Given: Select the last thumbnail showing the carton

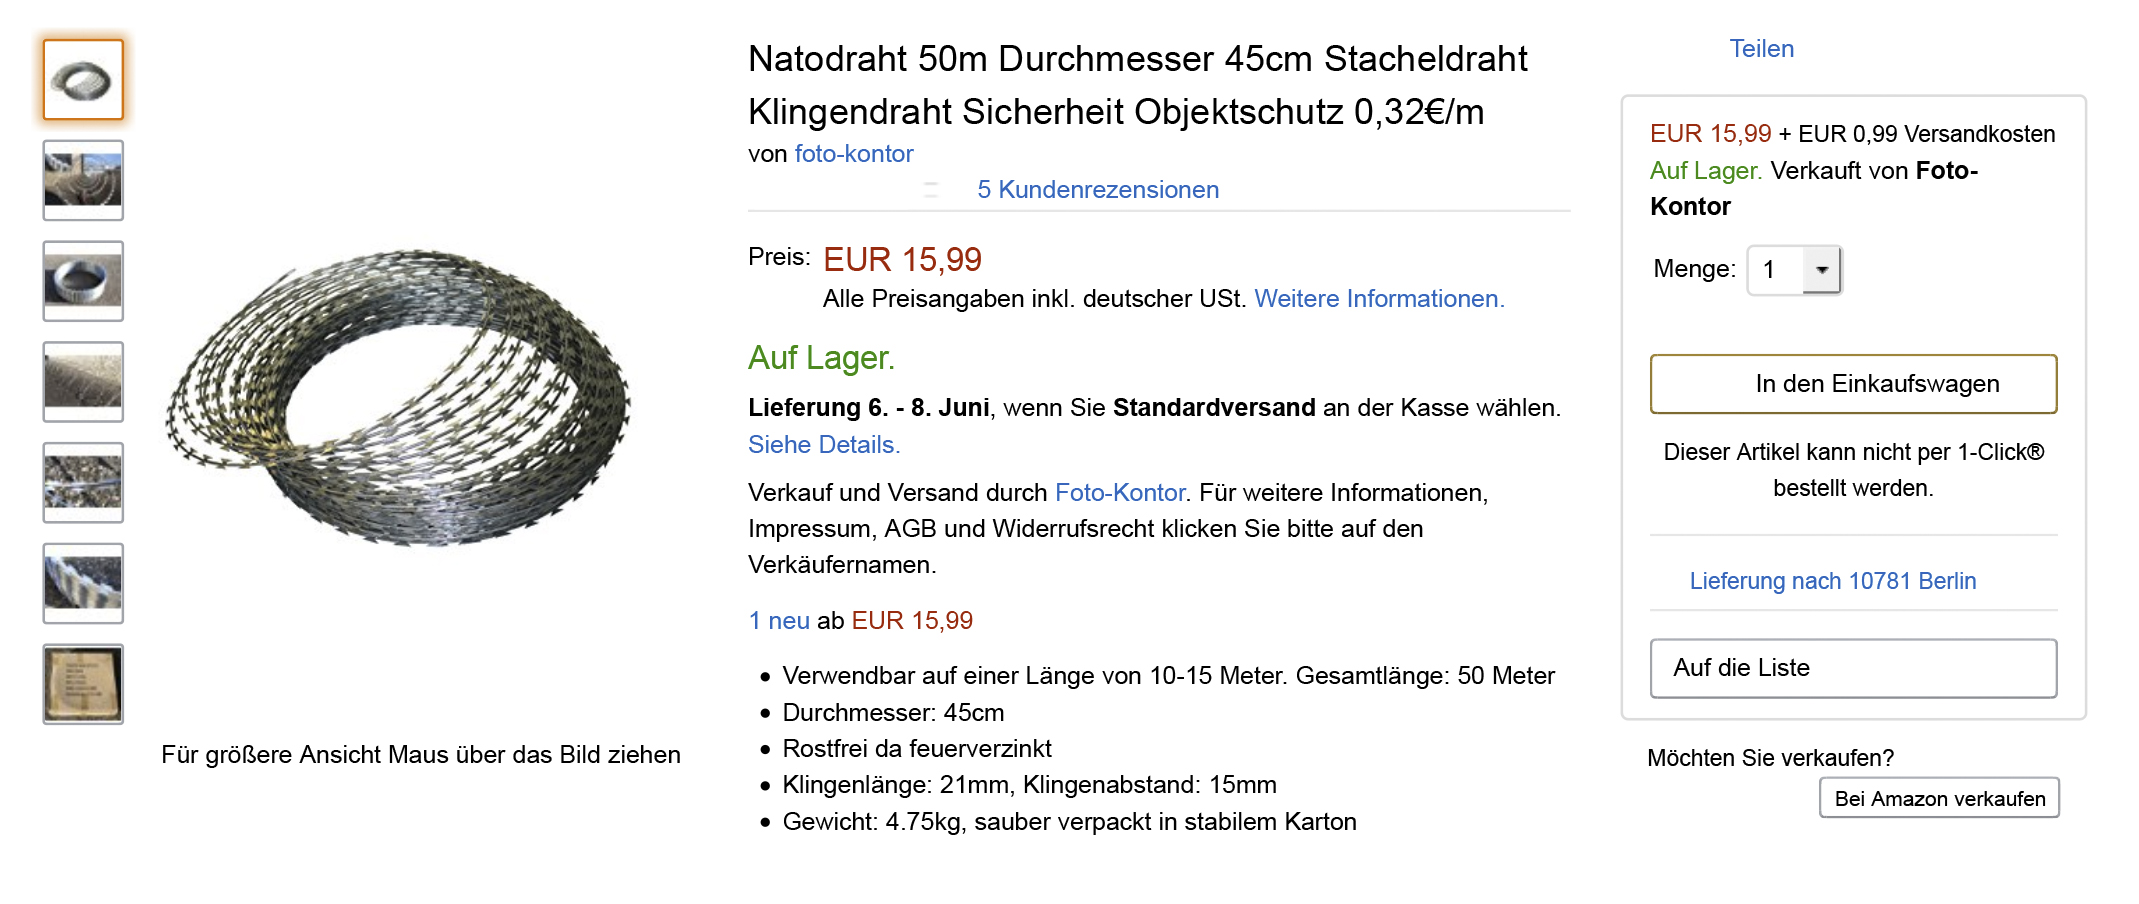Looking at the screenshot, I should click(83, 684).
